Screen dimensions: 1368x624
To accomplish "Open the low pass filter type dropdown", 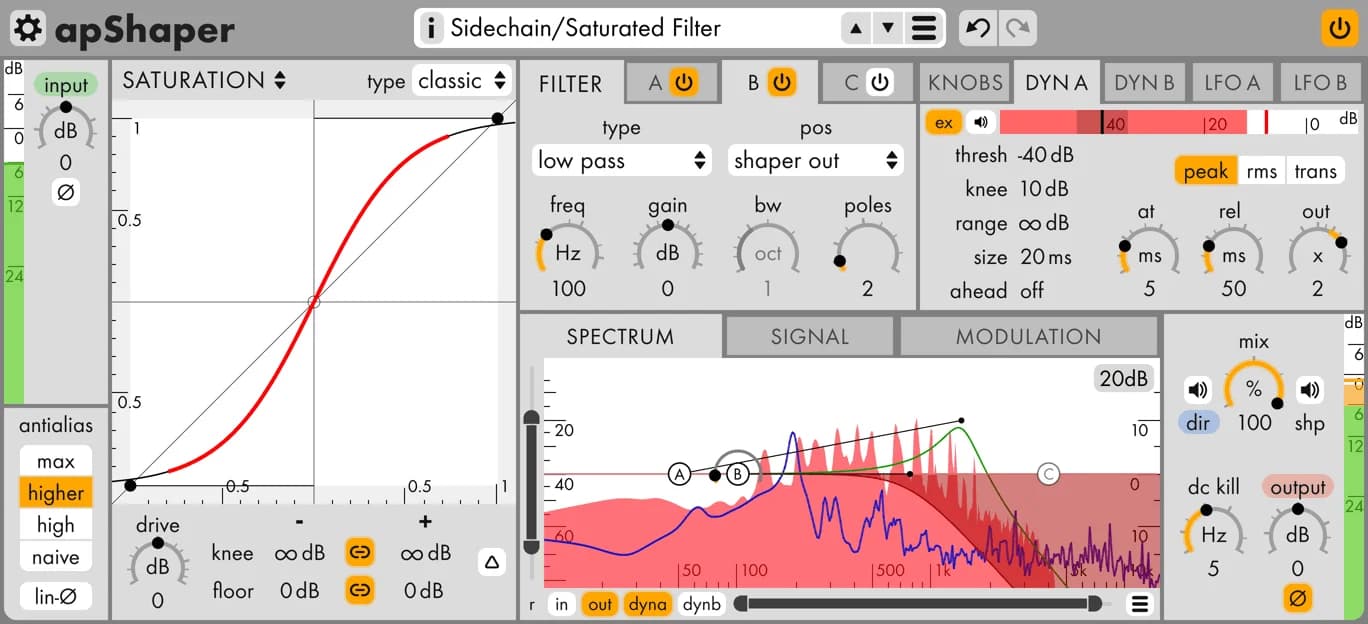I will point(621,160).
